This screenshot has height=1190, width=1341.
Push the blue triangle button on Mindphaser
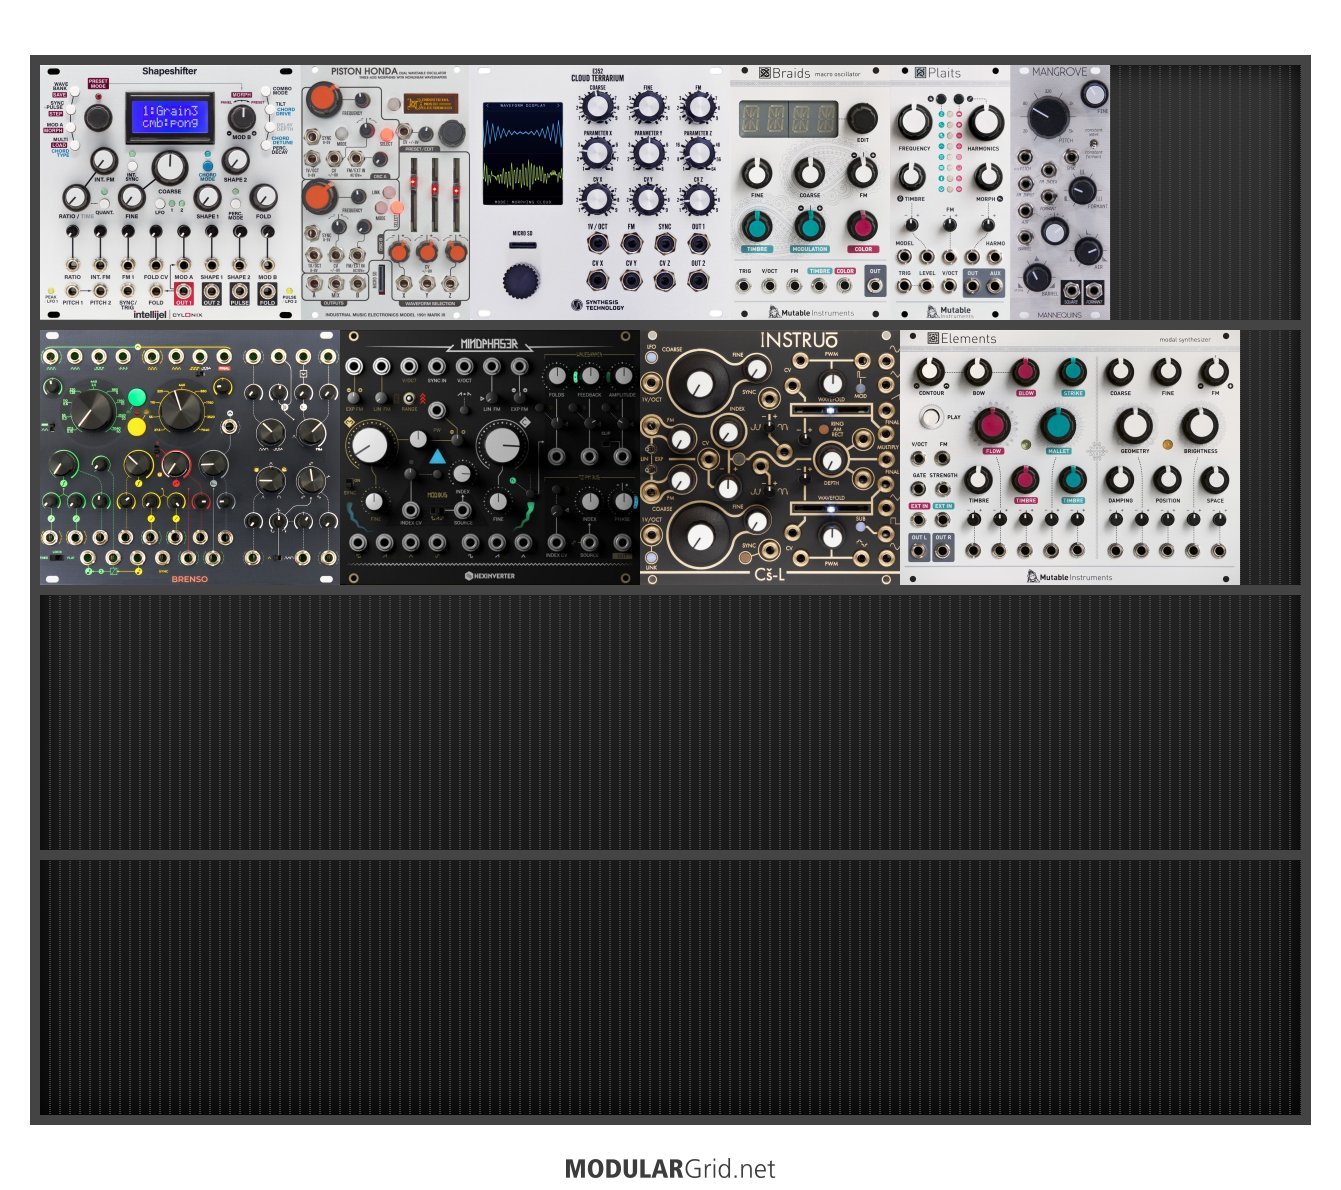[438, 457]
